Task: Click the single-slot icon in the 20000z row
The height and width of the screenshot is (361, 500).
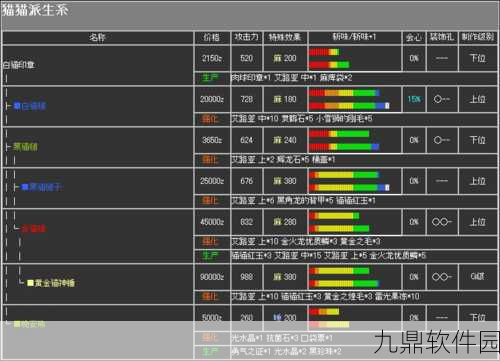Action: (442, 99)
